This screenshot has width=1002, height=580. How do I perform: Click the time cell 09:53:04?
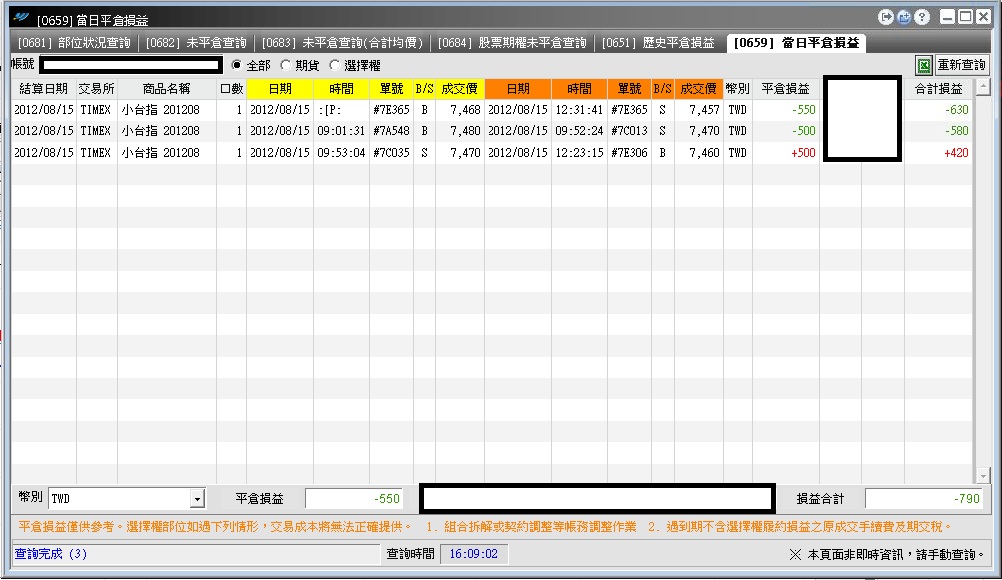341,153
